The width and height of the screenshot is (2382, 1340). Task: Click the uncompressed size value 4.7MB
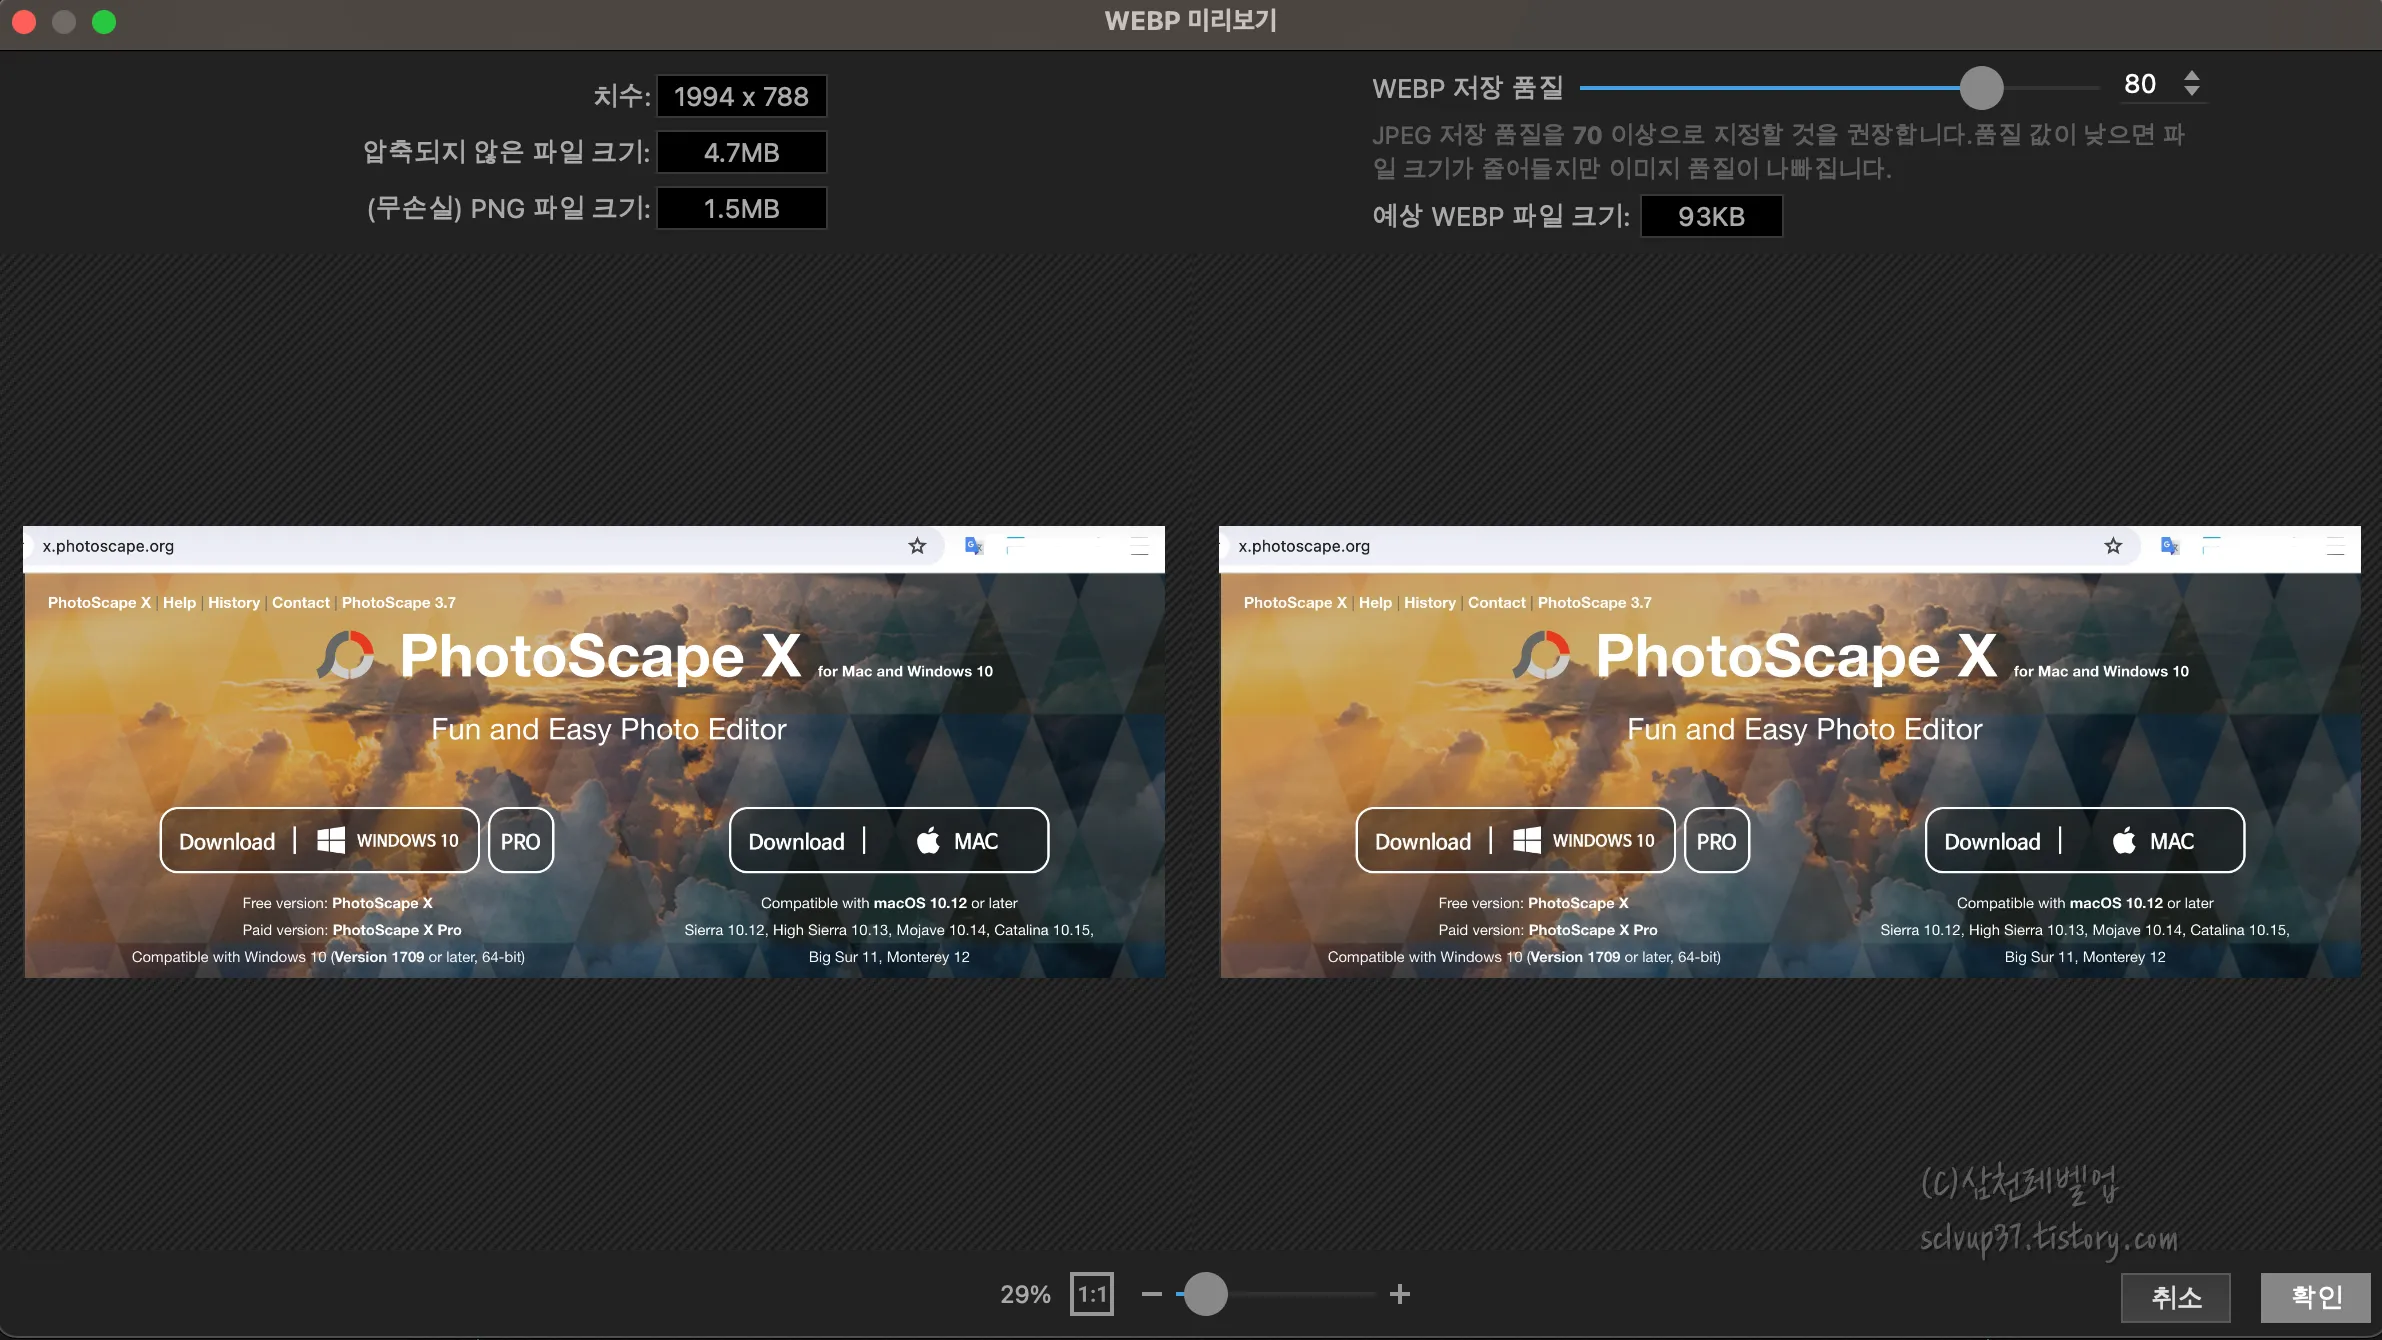click(741, 153)
